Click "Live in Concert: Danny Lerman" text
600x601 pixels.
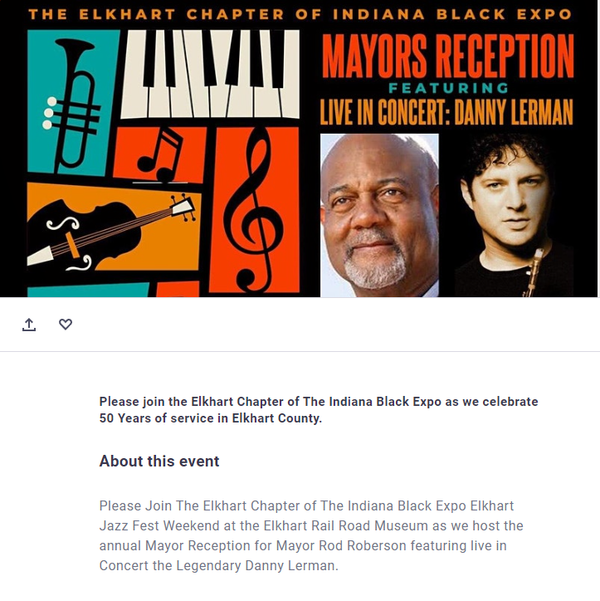tap(446, 111)
